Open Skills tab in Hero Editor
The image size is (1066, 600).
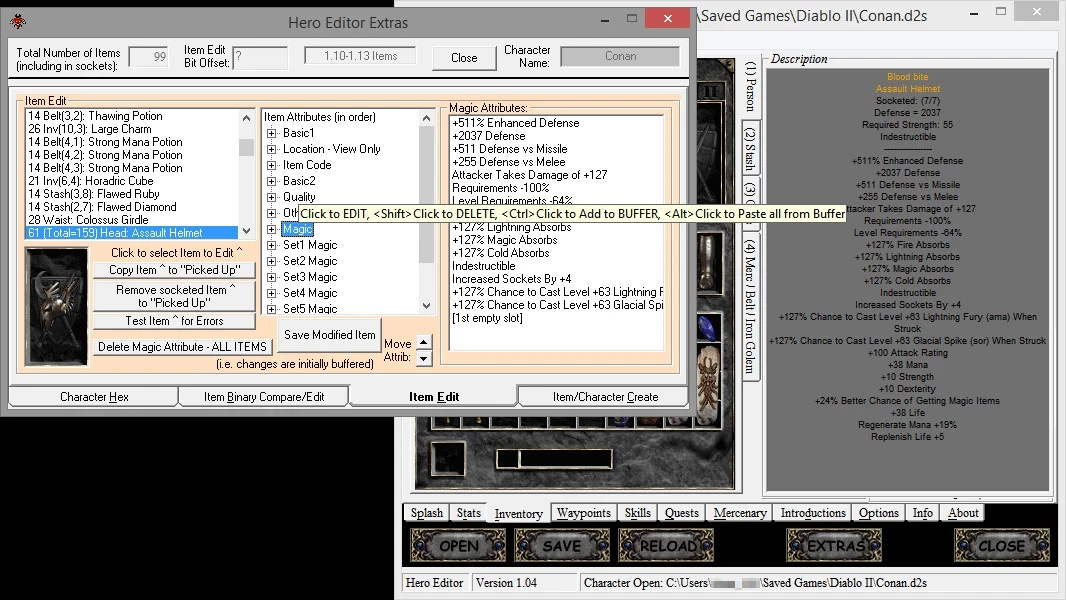(638, 513)
